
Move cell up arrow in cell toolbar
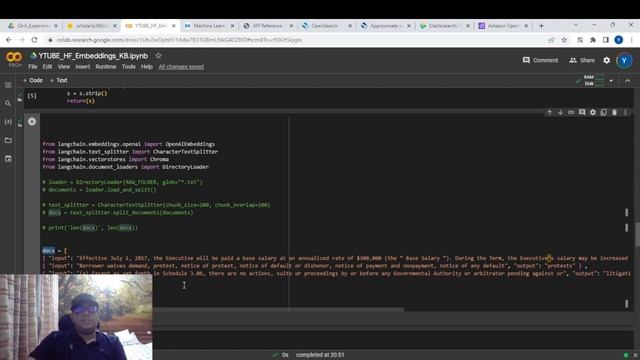(x=549, y=112)
